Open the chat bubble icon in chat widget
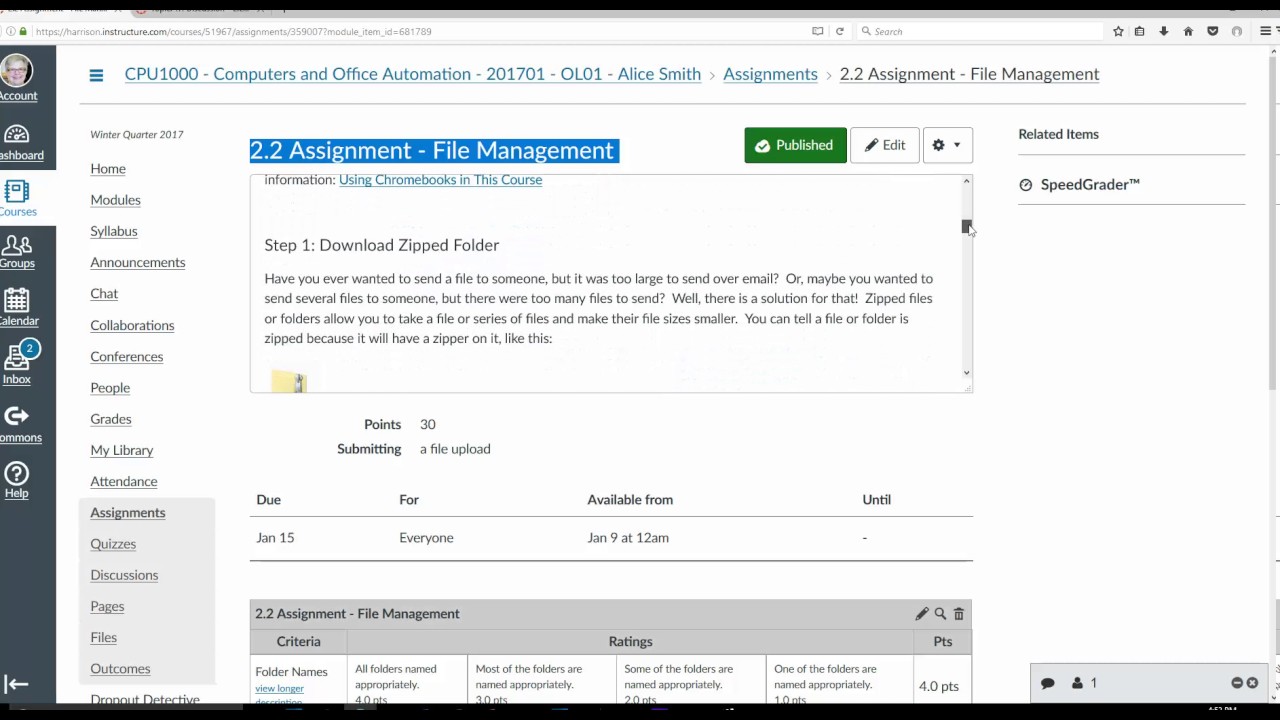This screenshot has height=720, width=1280. pyautogui.click(x=1047, y=683)
